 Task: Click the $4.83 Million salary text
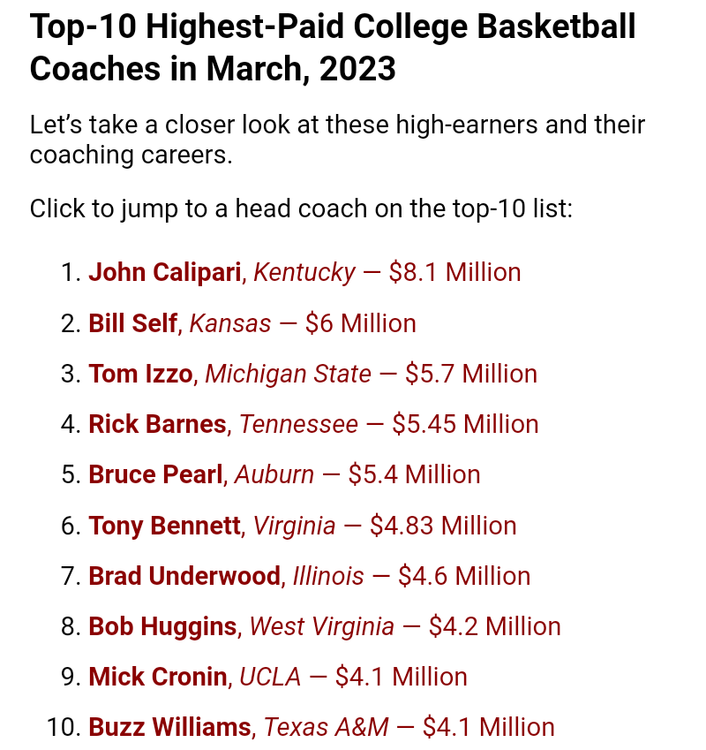[x=443, y=526]
